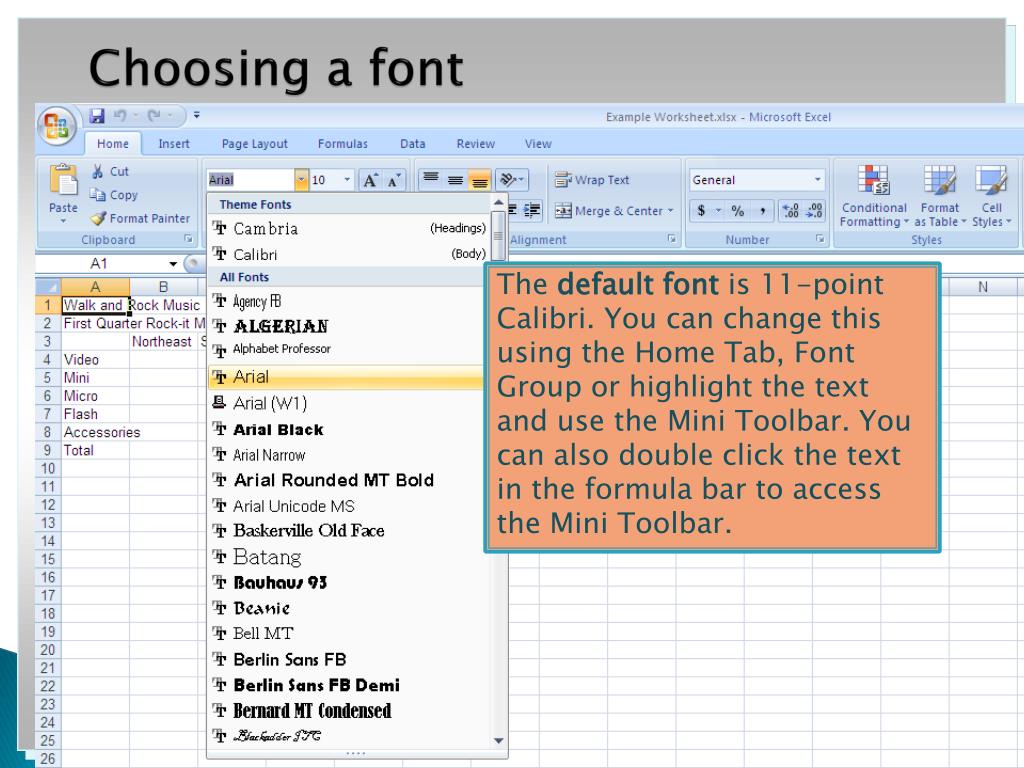The width and height of the screenshot is (1024, 768).
Task: Switch to the Insert tab
Action: click(x=174, y=144)
